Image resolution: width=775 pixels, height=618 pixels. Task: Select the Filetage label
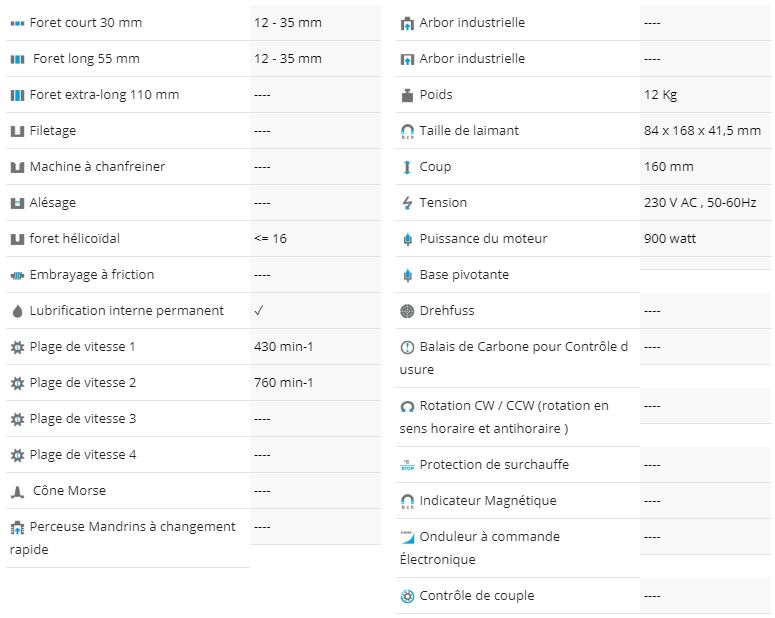[53, 131]
